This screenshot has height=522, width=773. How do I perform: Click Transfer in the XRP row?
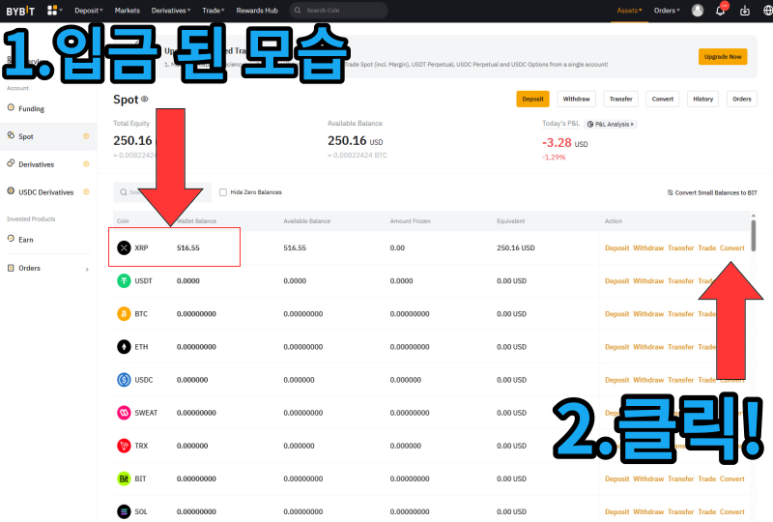tap(681, 248)
